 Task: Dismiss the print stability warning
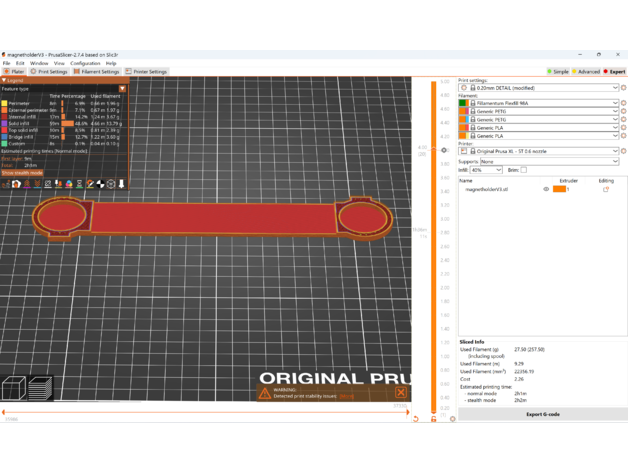pos(400,393)
